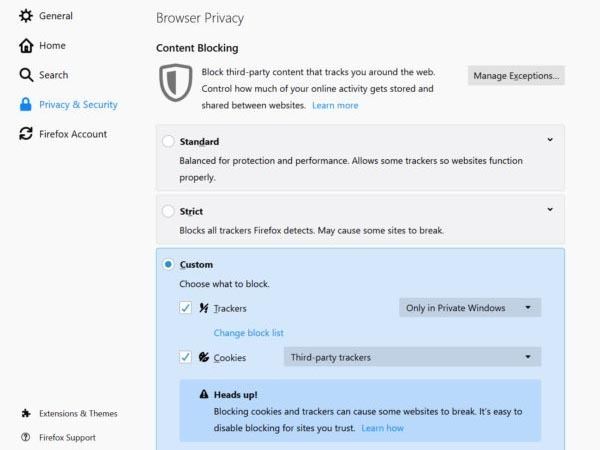The width and height of the screenshot is (600, 450).
Task: Click the General gear icon
Action: tap(26, 16)
